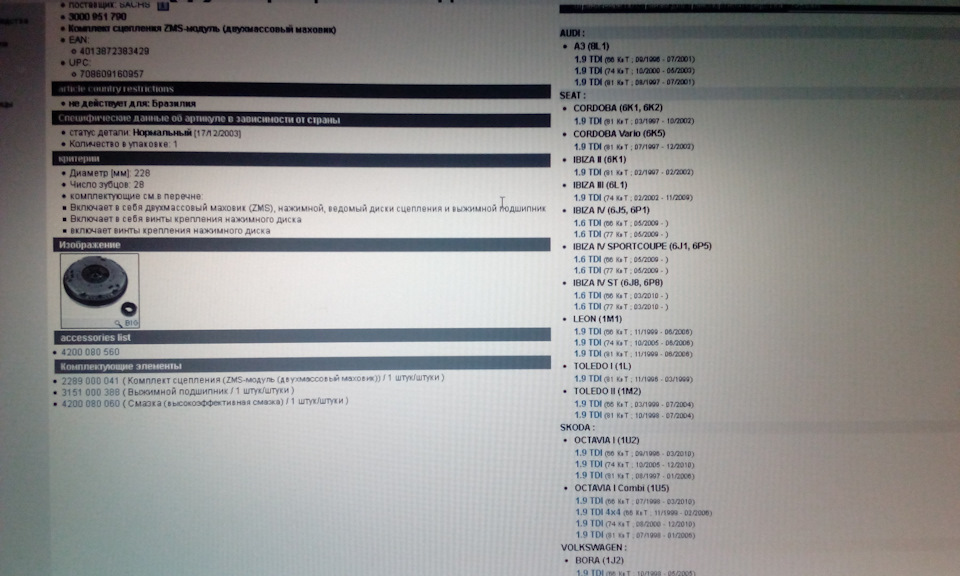This screenshot has height=576, width=960.
Task: Click article number 3000 951 790
Action: tap(97, 17)
